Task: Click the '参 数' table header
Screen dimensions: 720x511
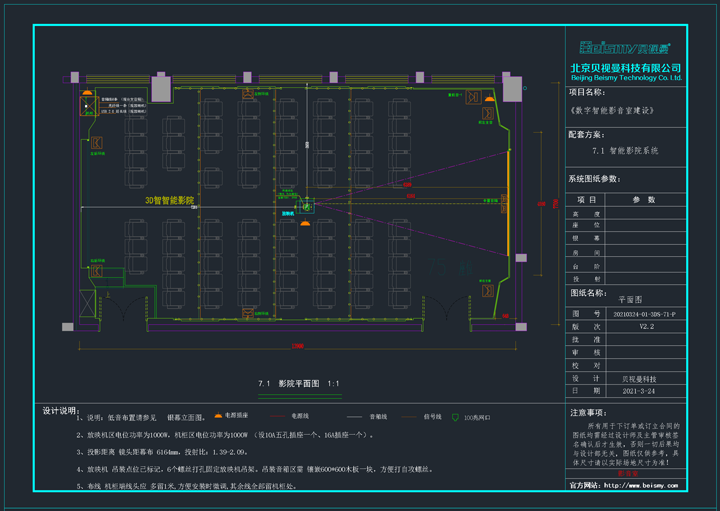Action: [x=644, y=200]
